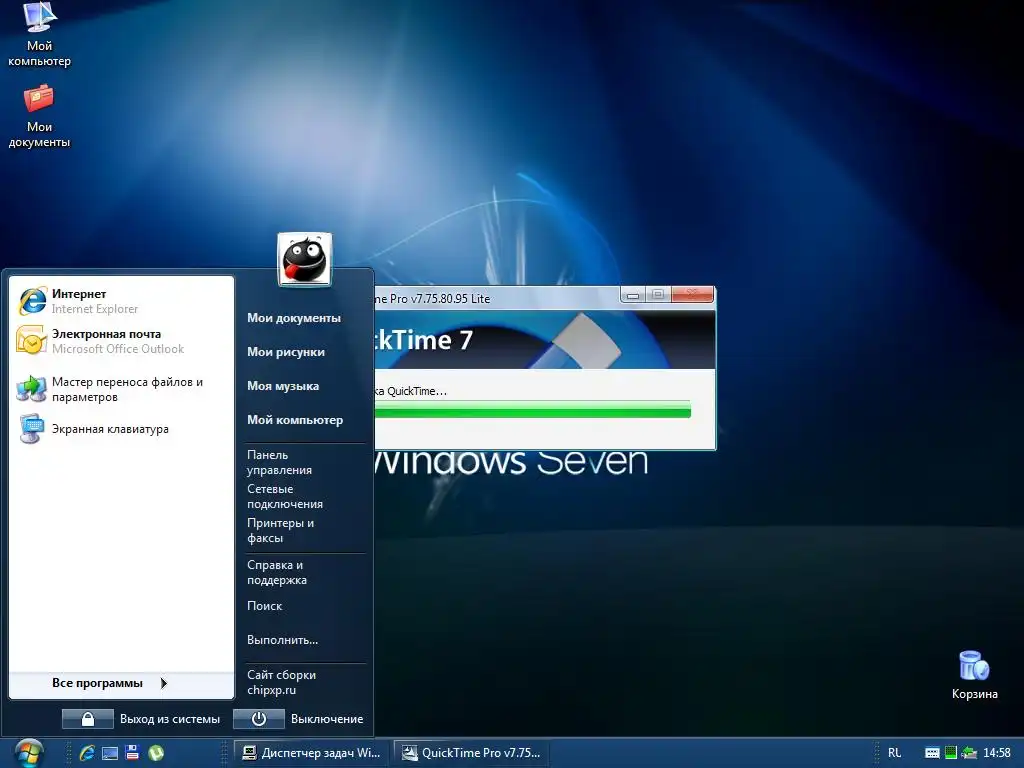Click the 14:58 system clock

[997, 753]
